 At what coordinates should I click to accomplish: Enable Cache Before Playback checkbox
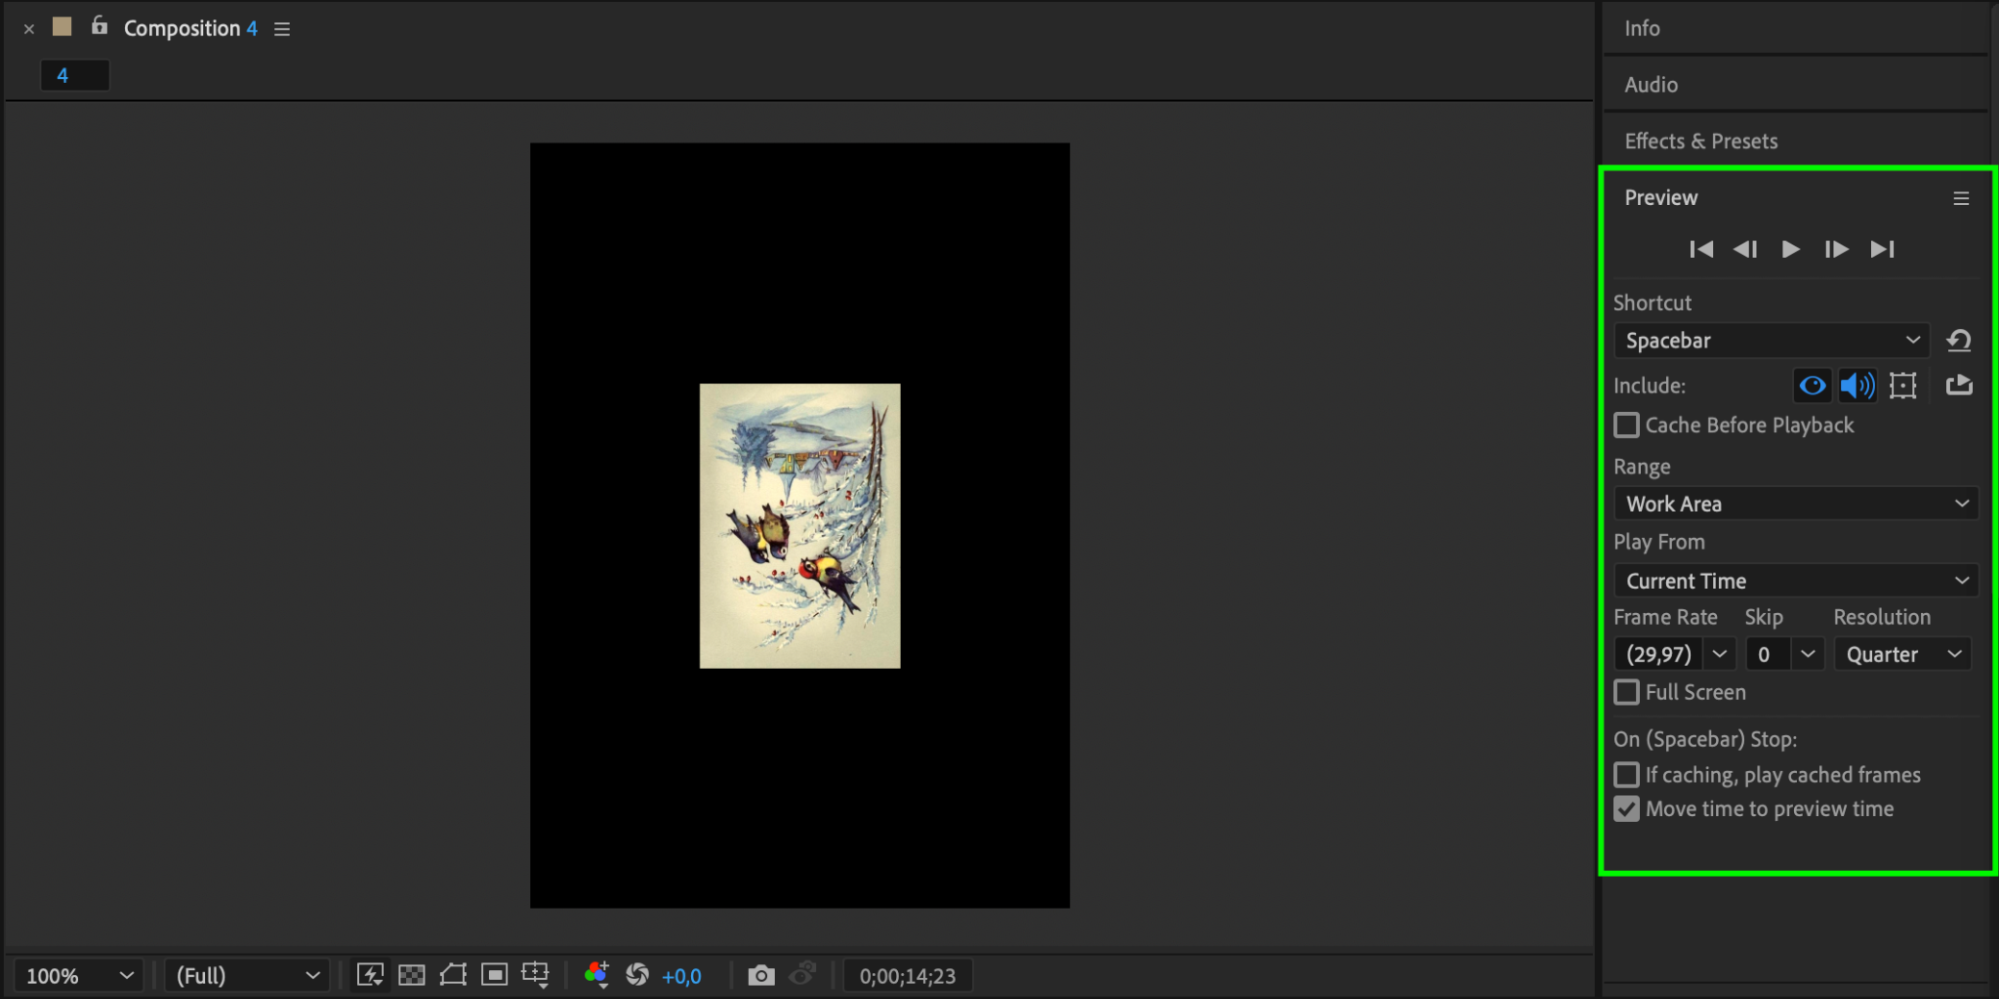click(x=1627, y=425)
